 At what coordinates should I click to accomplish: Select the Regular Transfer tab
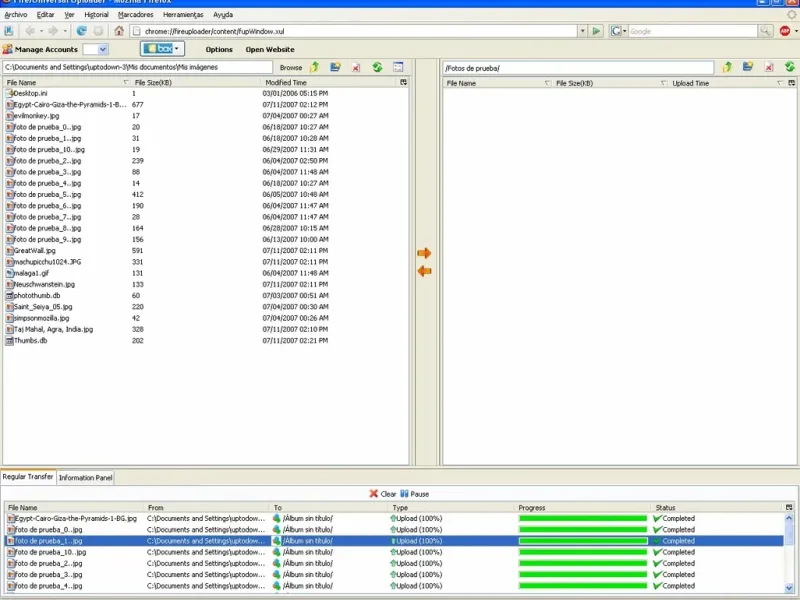[x=28, y=477]
